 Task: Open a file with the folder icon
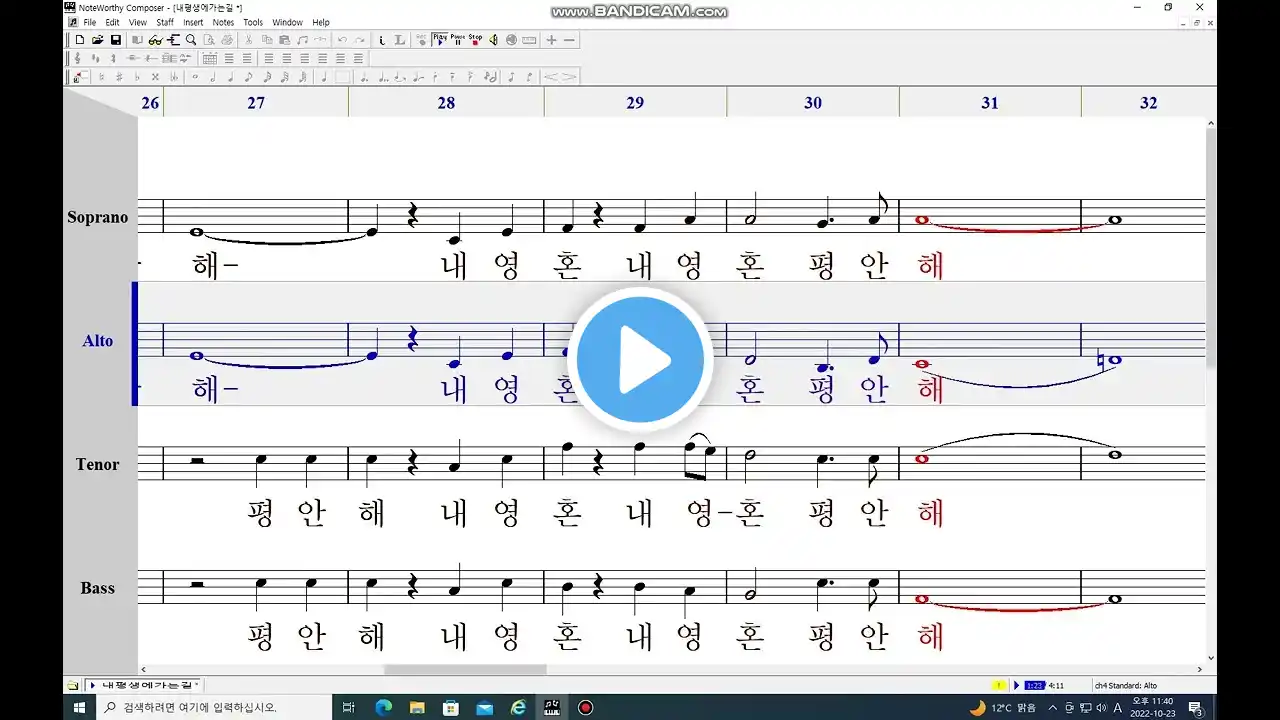(x=97, y=40)
